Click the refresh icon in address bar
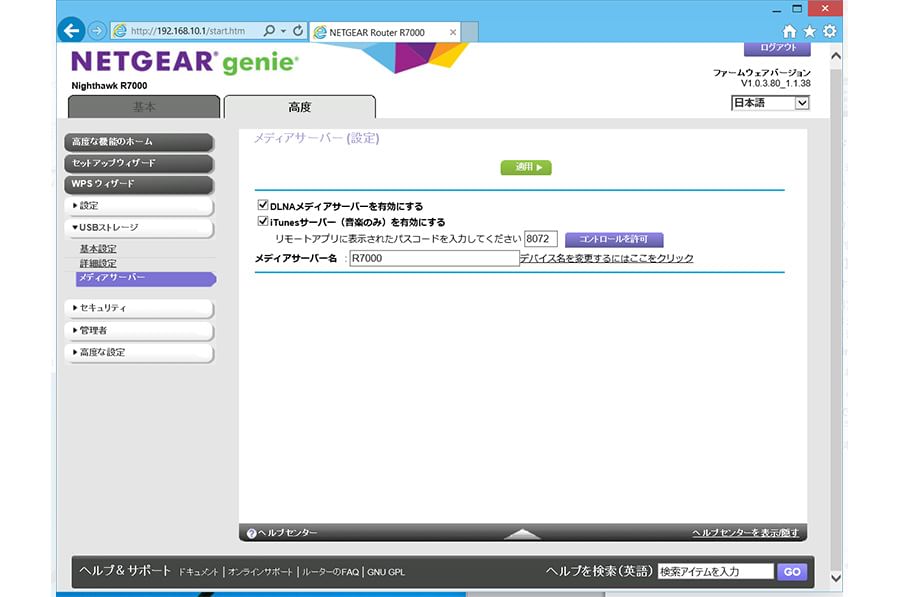900x597 pixels. pos(298,31)
